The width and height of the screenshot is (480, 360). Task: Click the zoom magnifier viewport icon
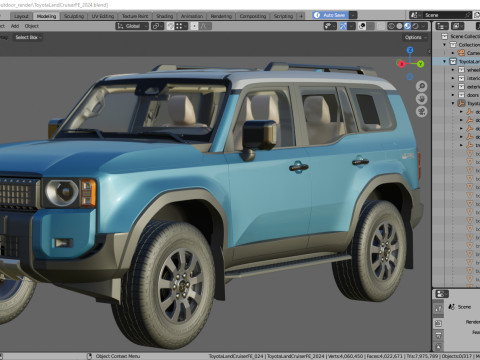click(x=422, y=86)
